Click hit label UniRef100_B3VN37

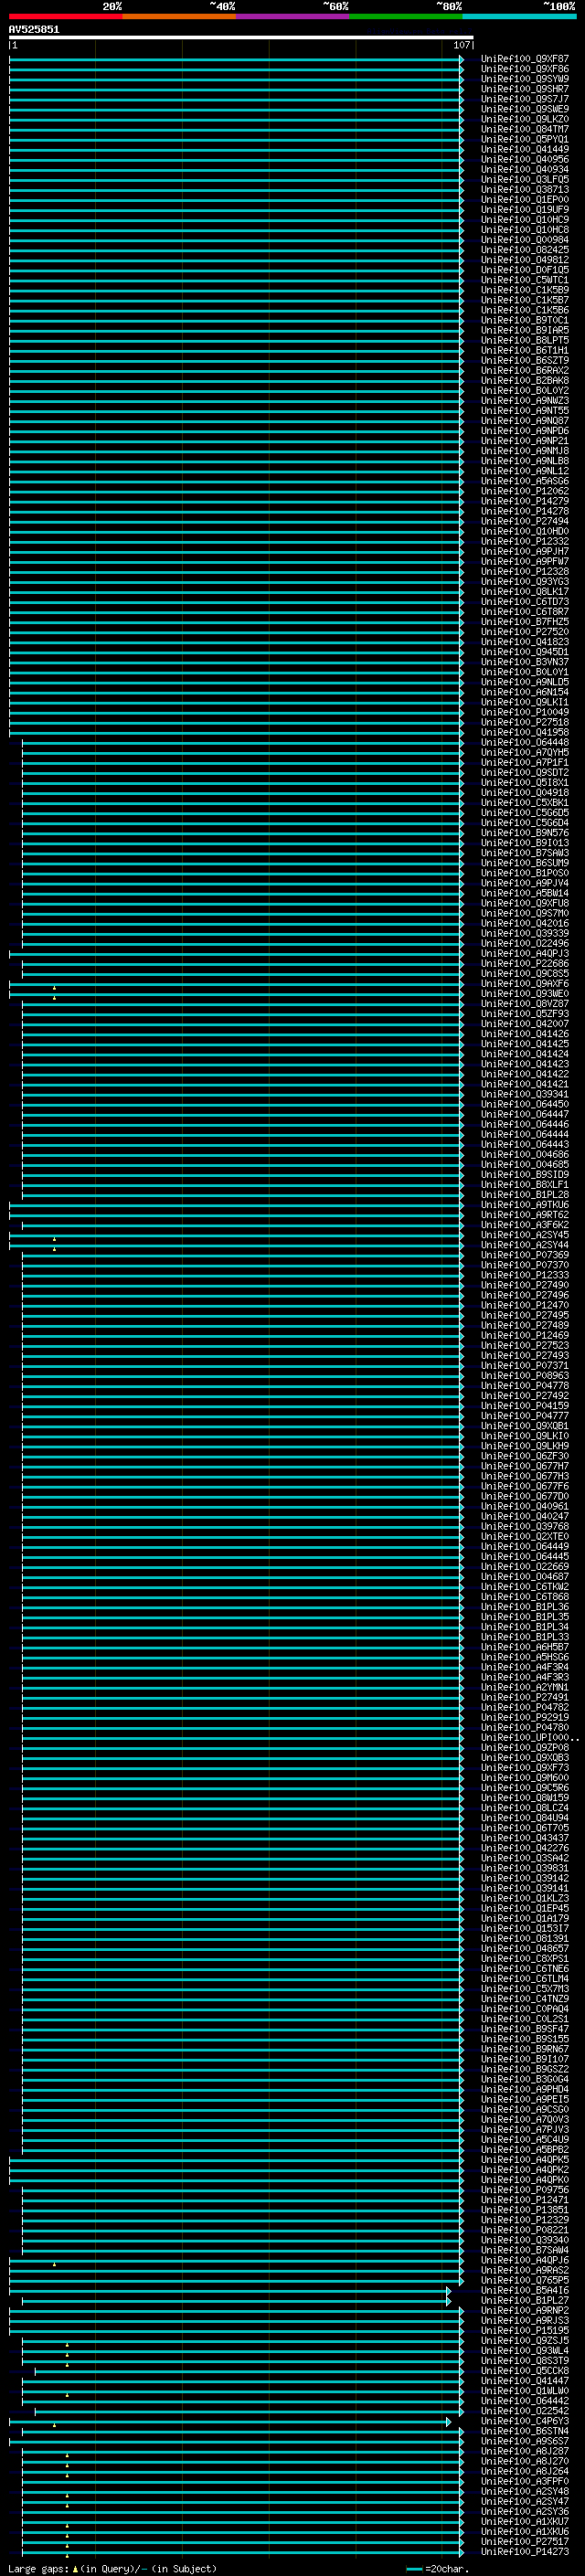coord(525,662)
